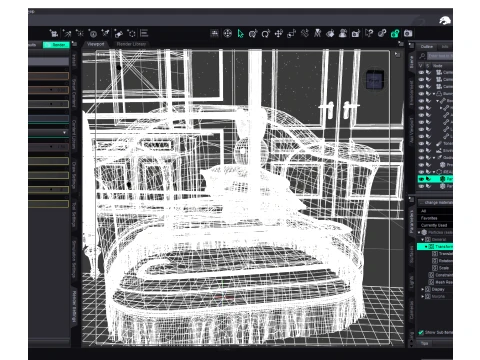Collapse the REAL node tree arrow

(x=434, y=172)
